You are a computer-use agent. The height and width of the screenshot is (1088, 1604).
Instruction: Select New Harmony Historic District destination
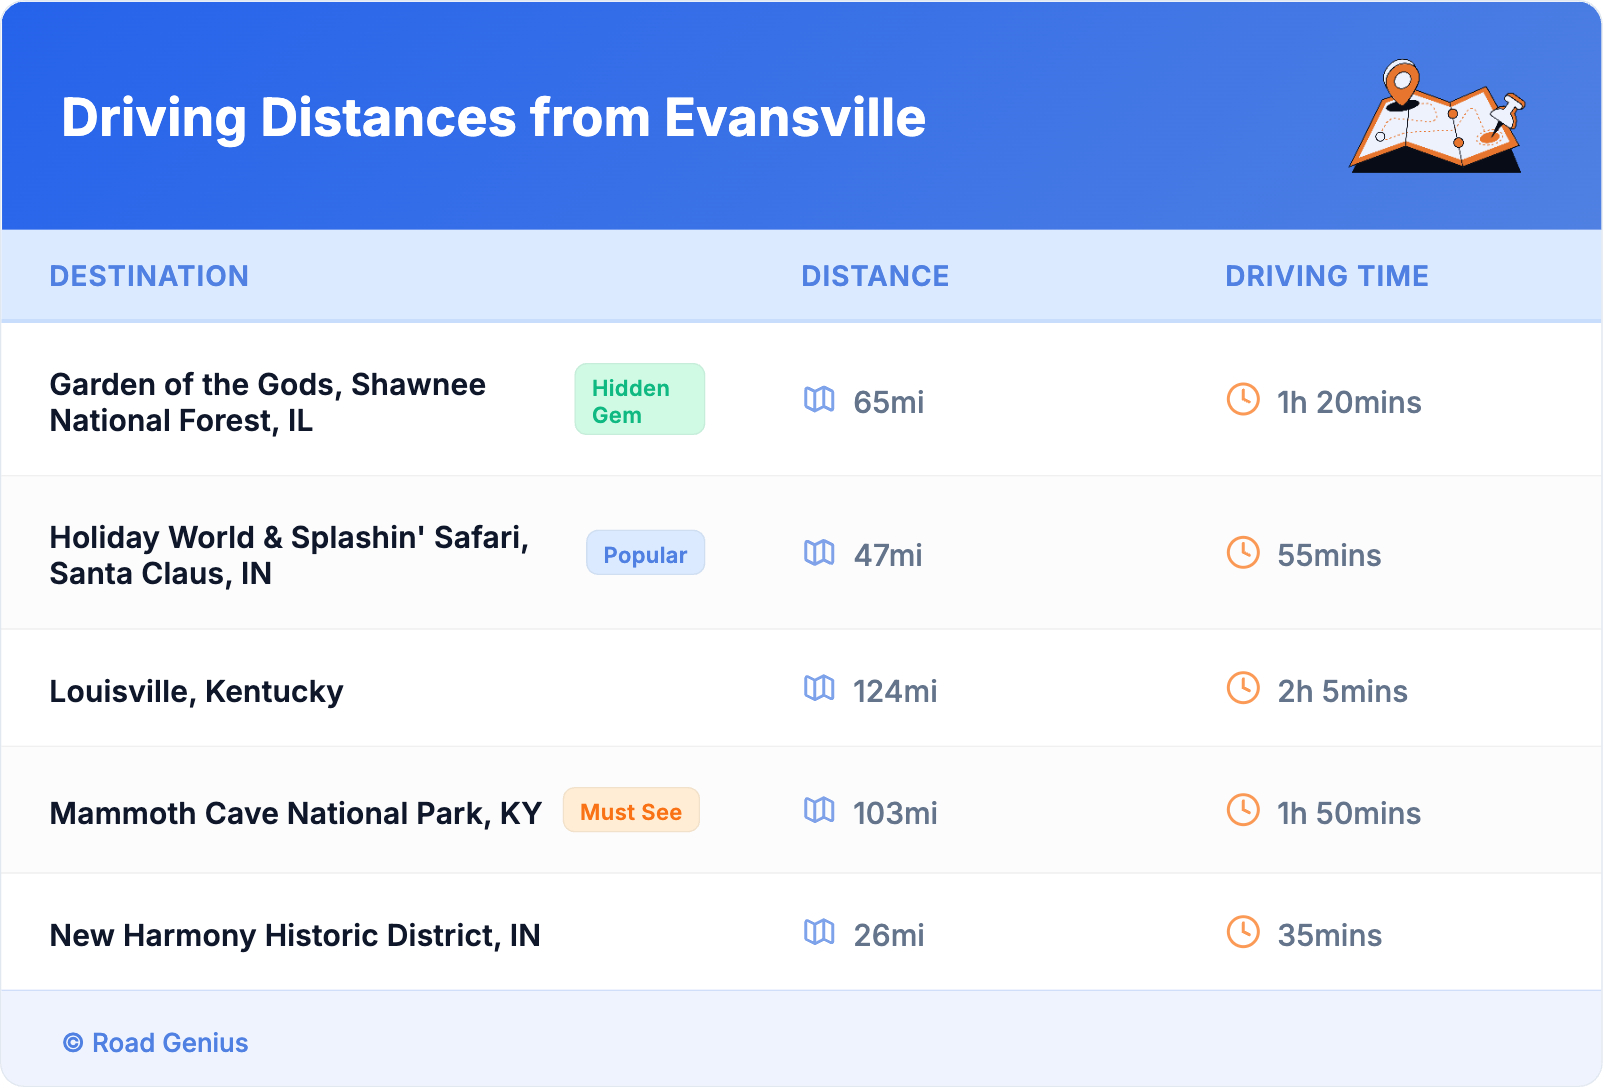[x=295, y=935]
